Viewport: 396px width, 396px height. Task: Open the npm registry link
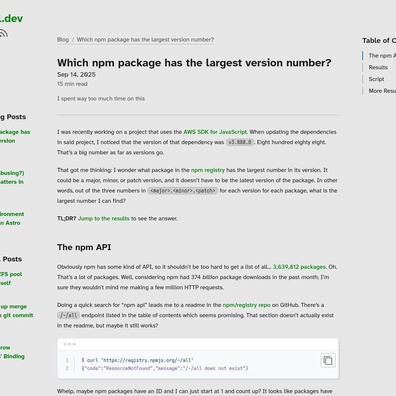[x=208, y=170]
